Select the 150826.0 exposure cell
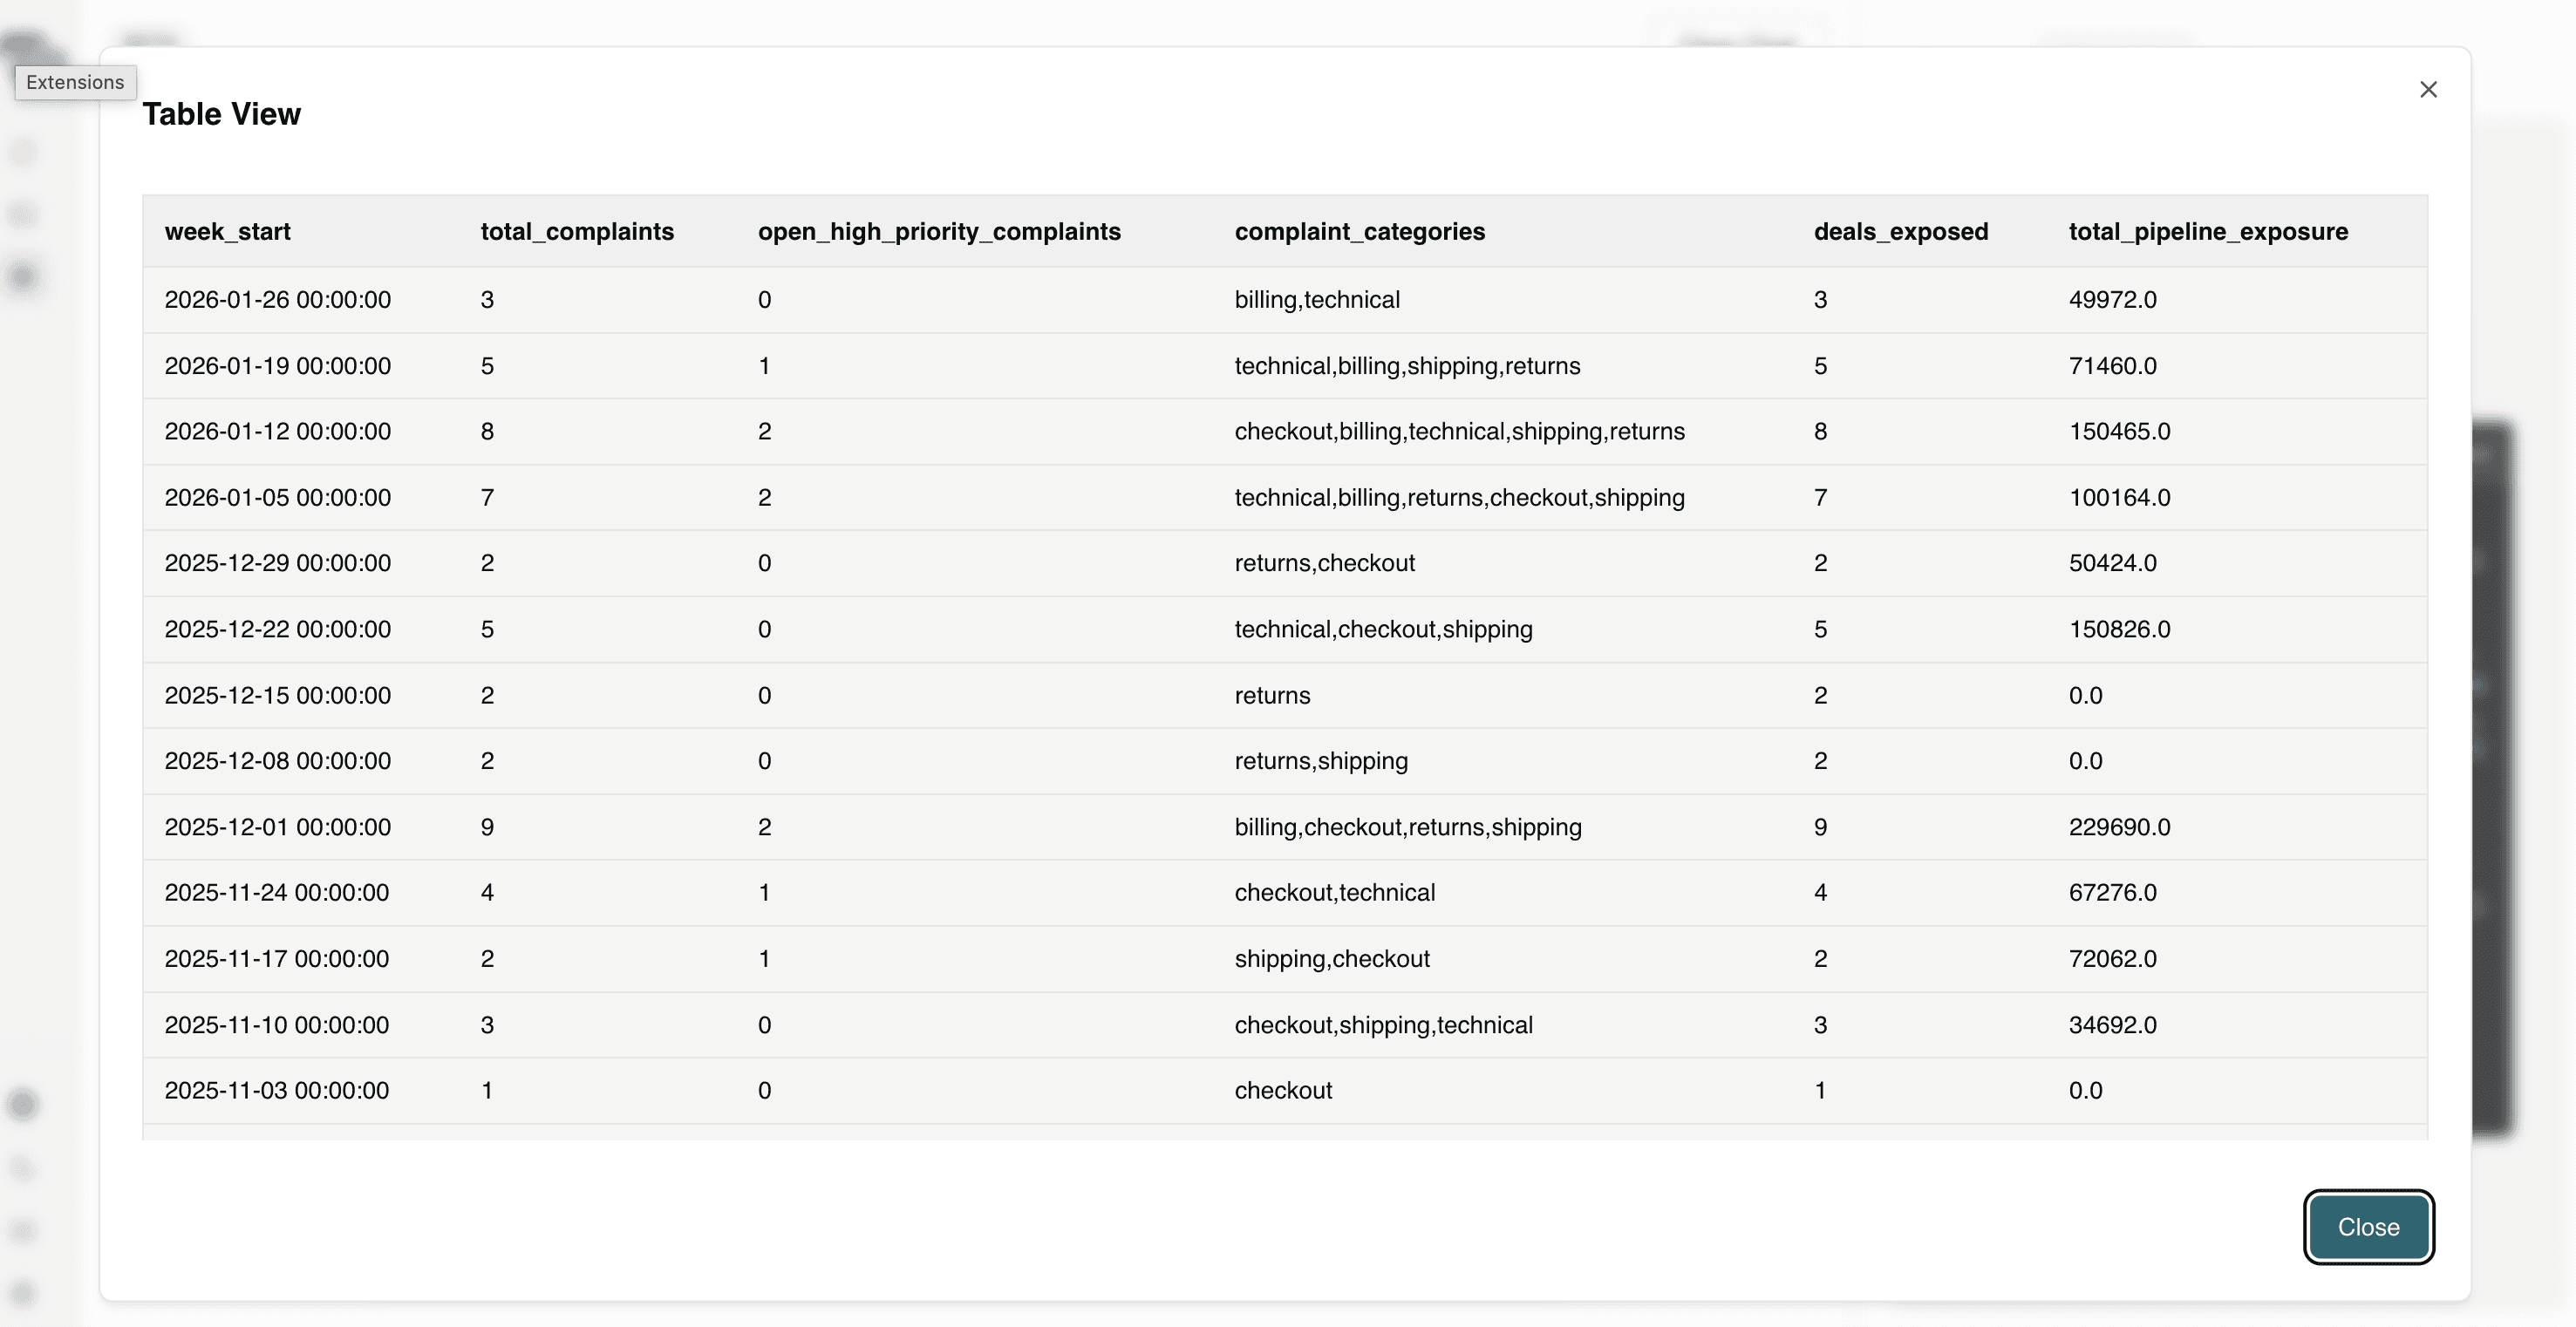Image resolution: width=2576 pixels, height=1327 pixels. pyautogui.click(x=2119, y=629)
